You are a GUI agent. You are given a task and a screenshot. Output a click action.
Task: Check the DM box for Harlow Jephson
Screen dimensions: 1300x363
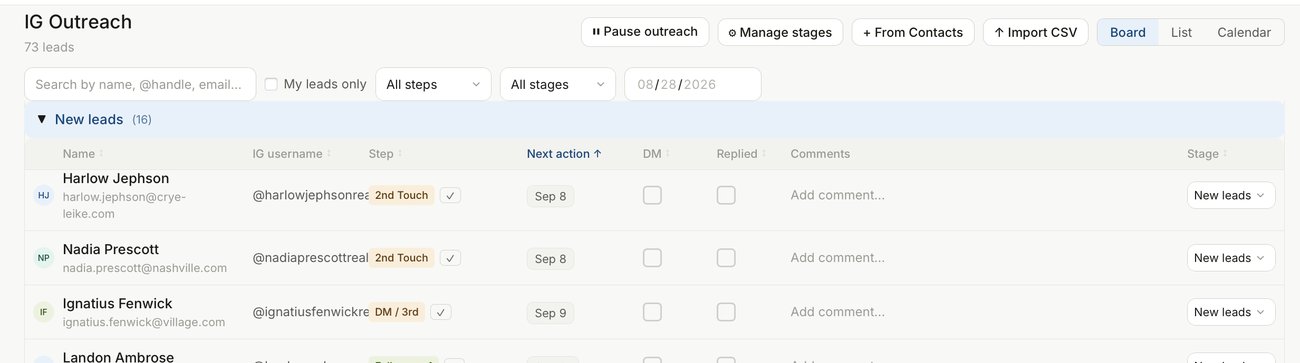pyautogui.click(x=652, y=195)
